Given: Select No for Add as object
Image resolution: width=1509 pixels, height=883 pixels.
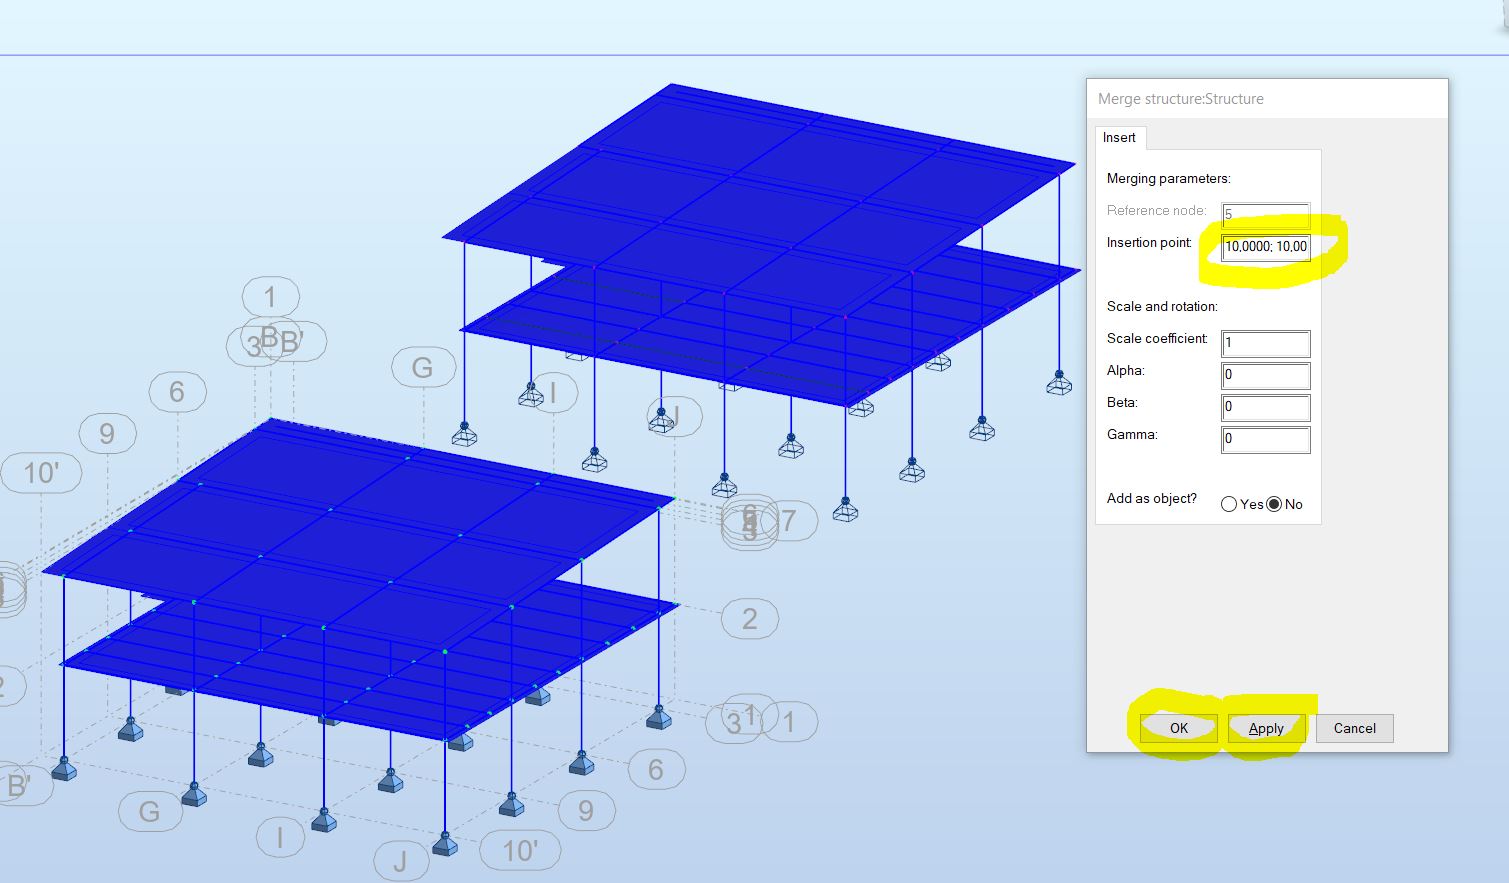Looking at the screenshot, I should (x=1274, y=504).
